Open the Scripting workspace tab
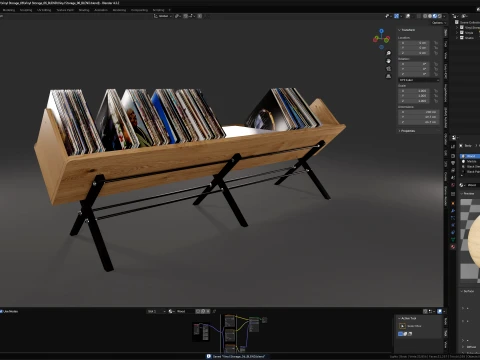This screenshot has width=480, height=360. (x=158, y=10)
